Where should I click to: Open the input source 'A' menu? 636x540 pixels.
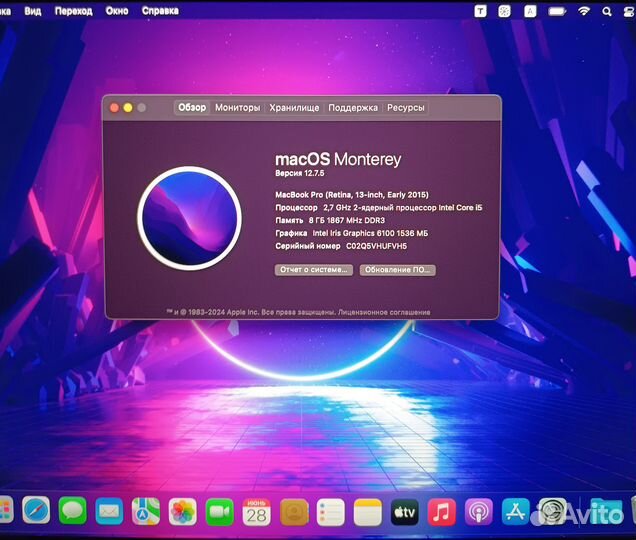pos(530,11)
